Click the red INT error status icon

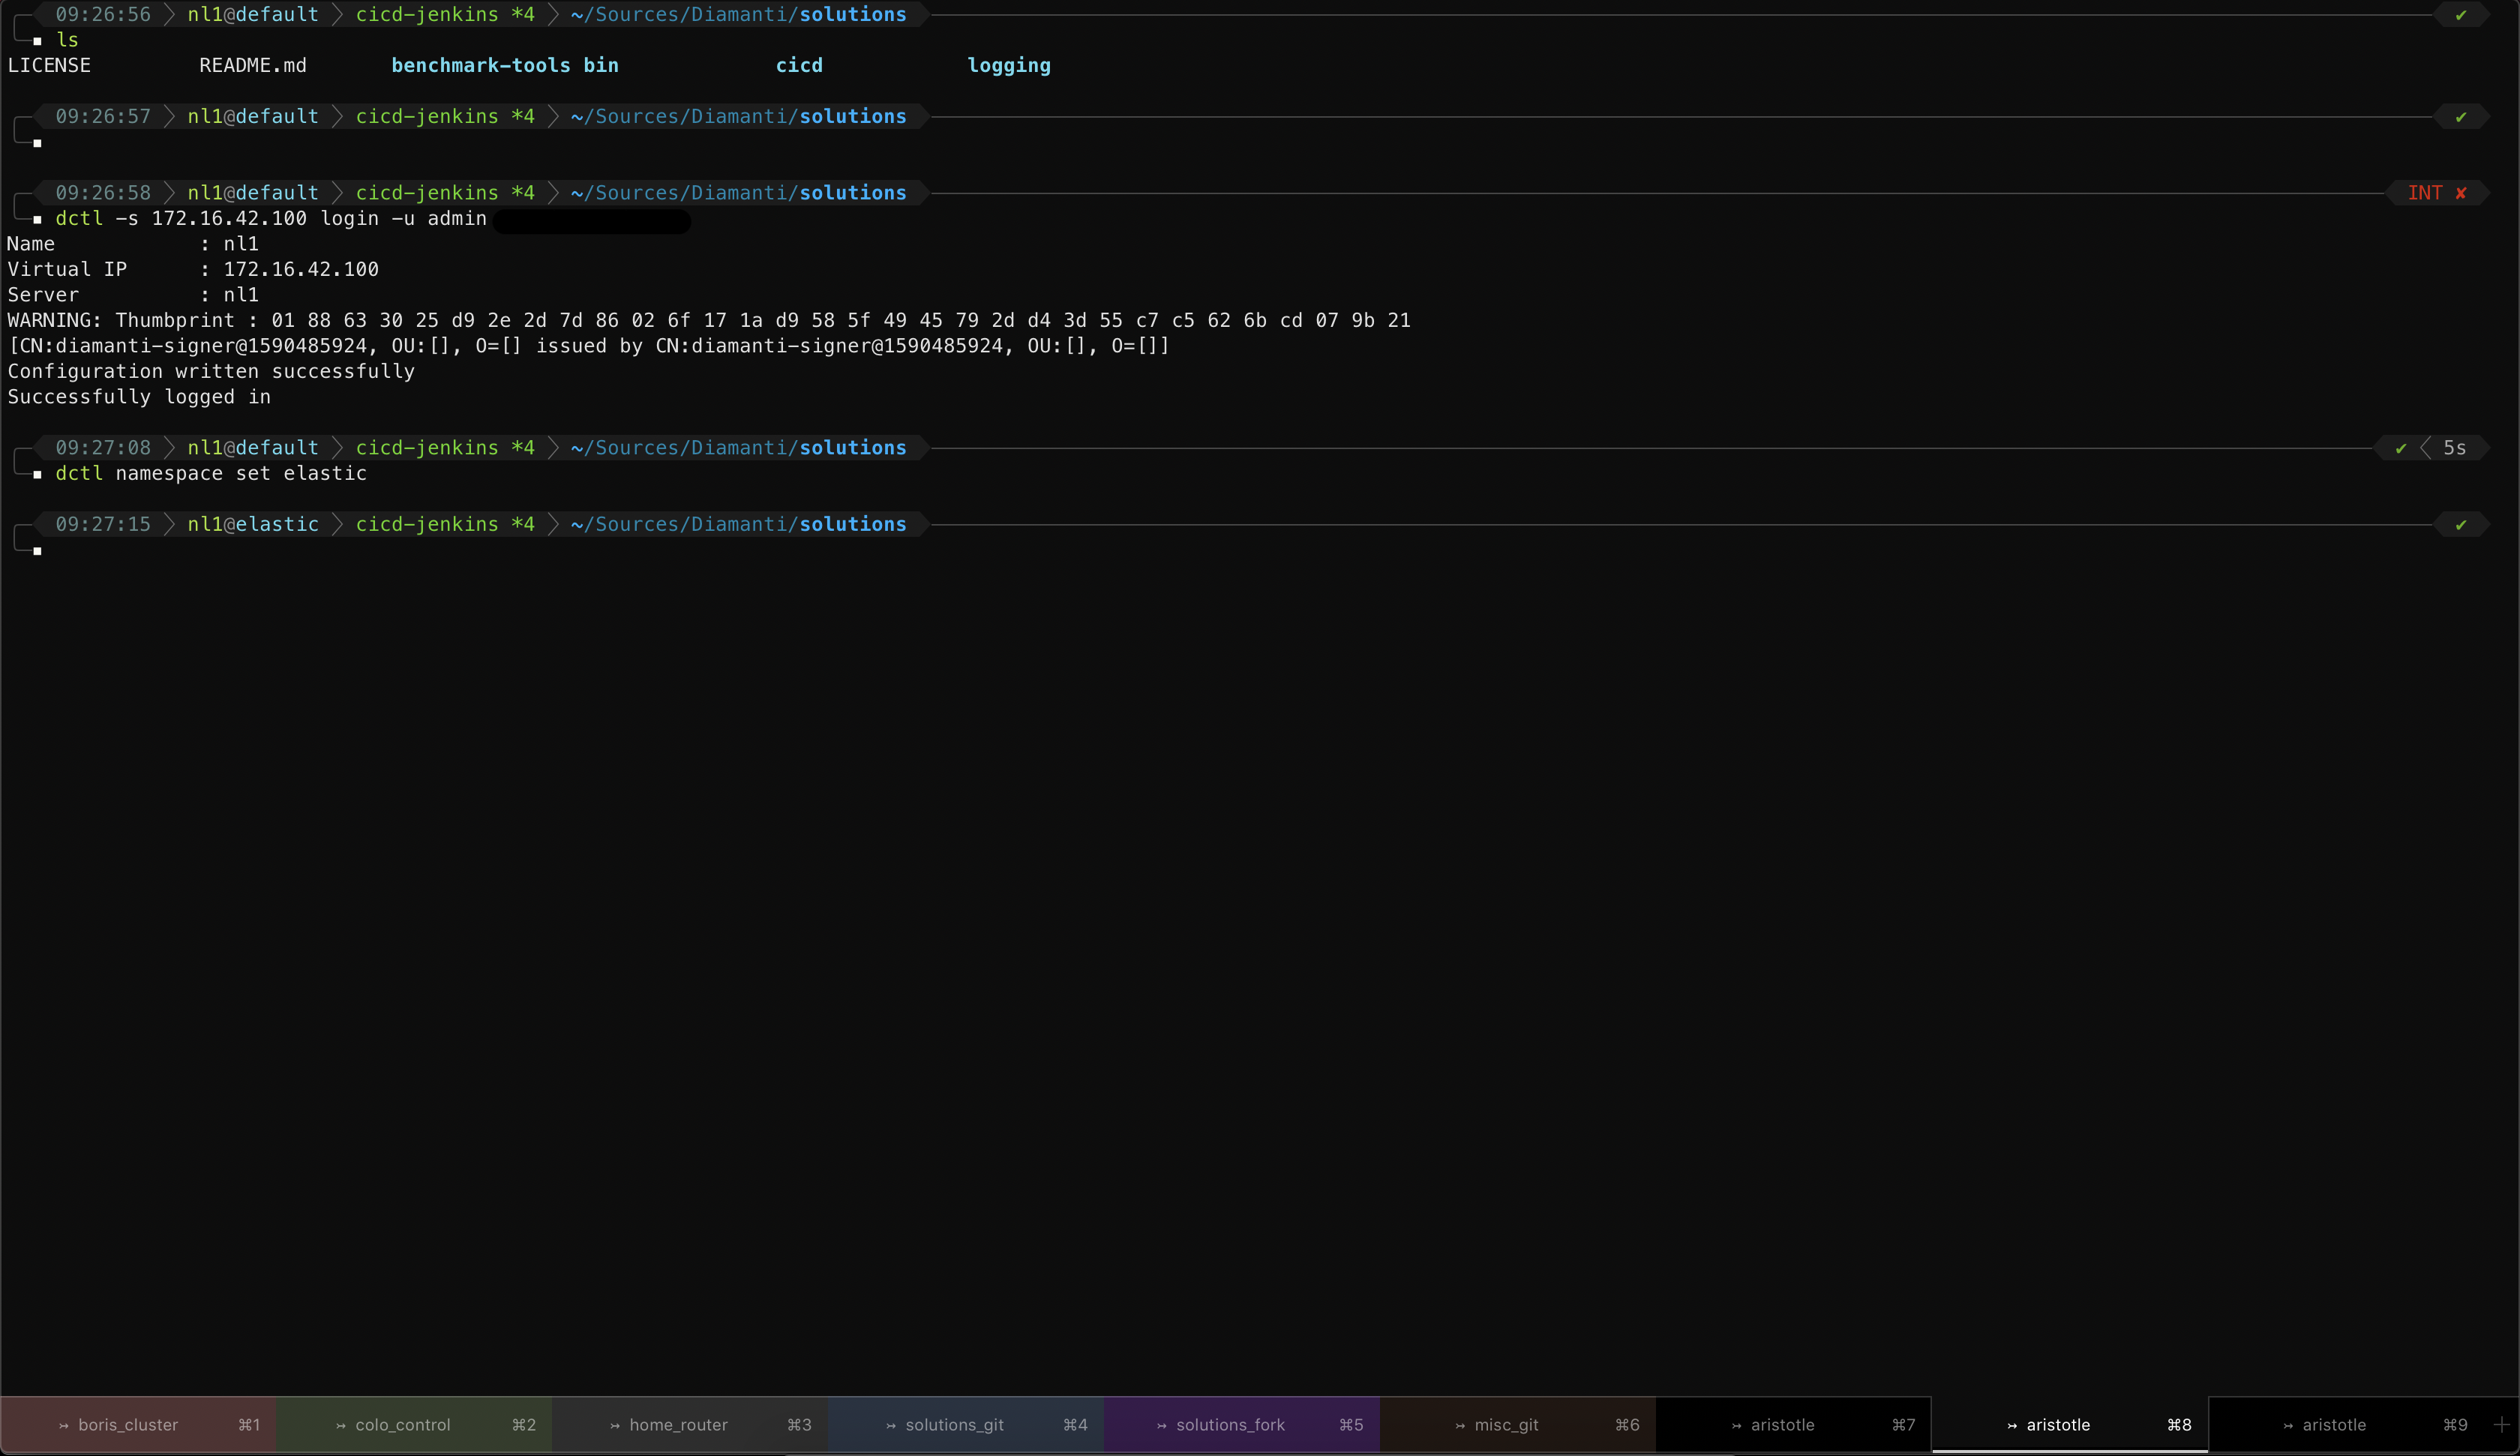pyautogui.click(x=2461, y=193)
